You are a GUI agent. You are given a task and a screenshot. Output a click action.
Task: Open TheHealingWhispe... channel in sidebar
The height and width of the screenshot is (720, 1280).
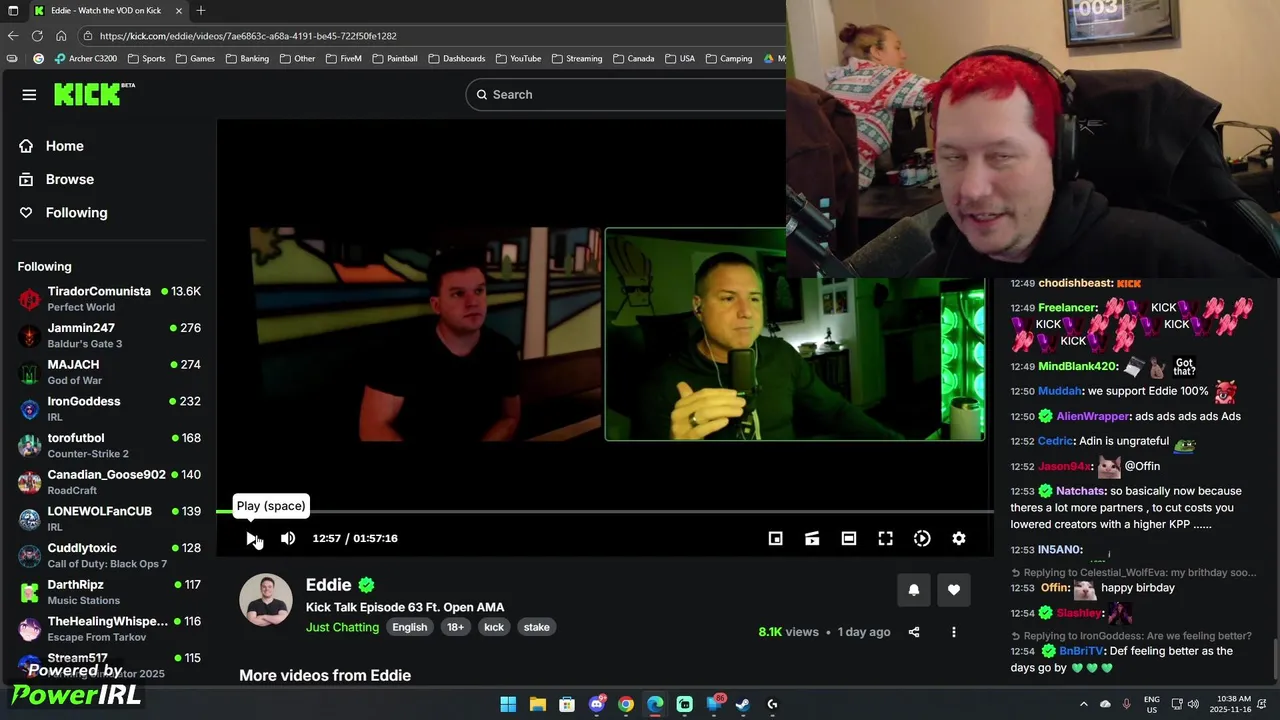coord(109,628)
